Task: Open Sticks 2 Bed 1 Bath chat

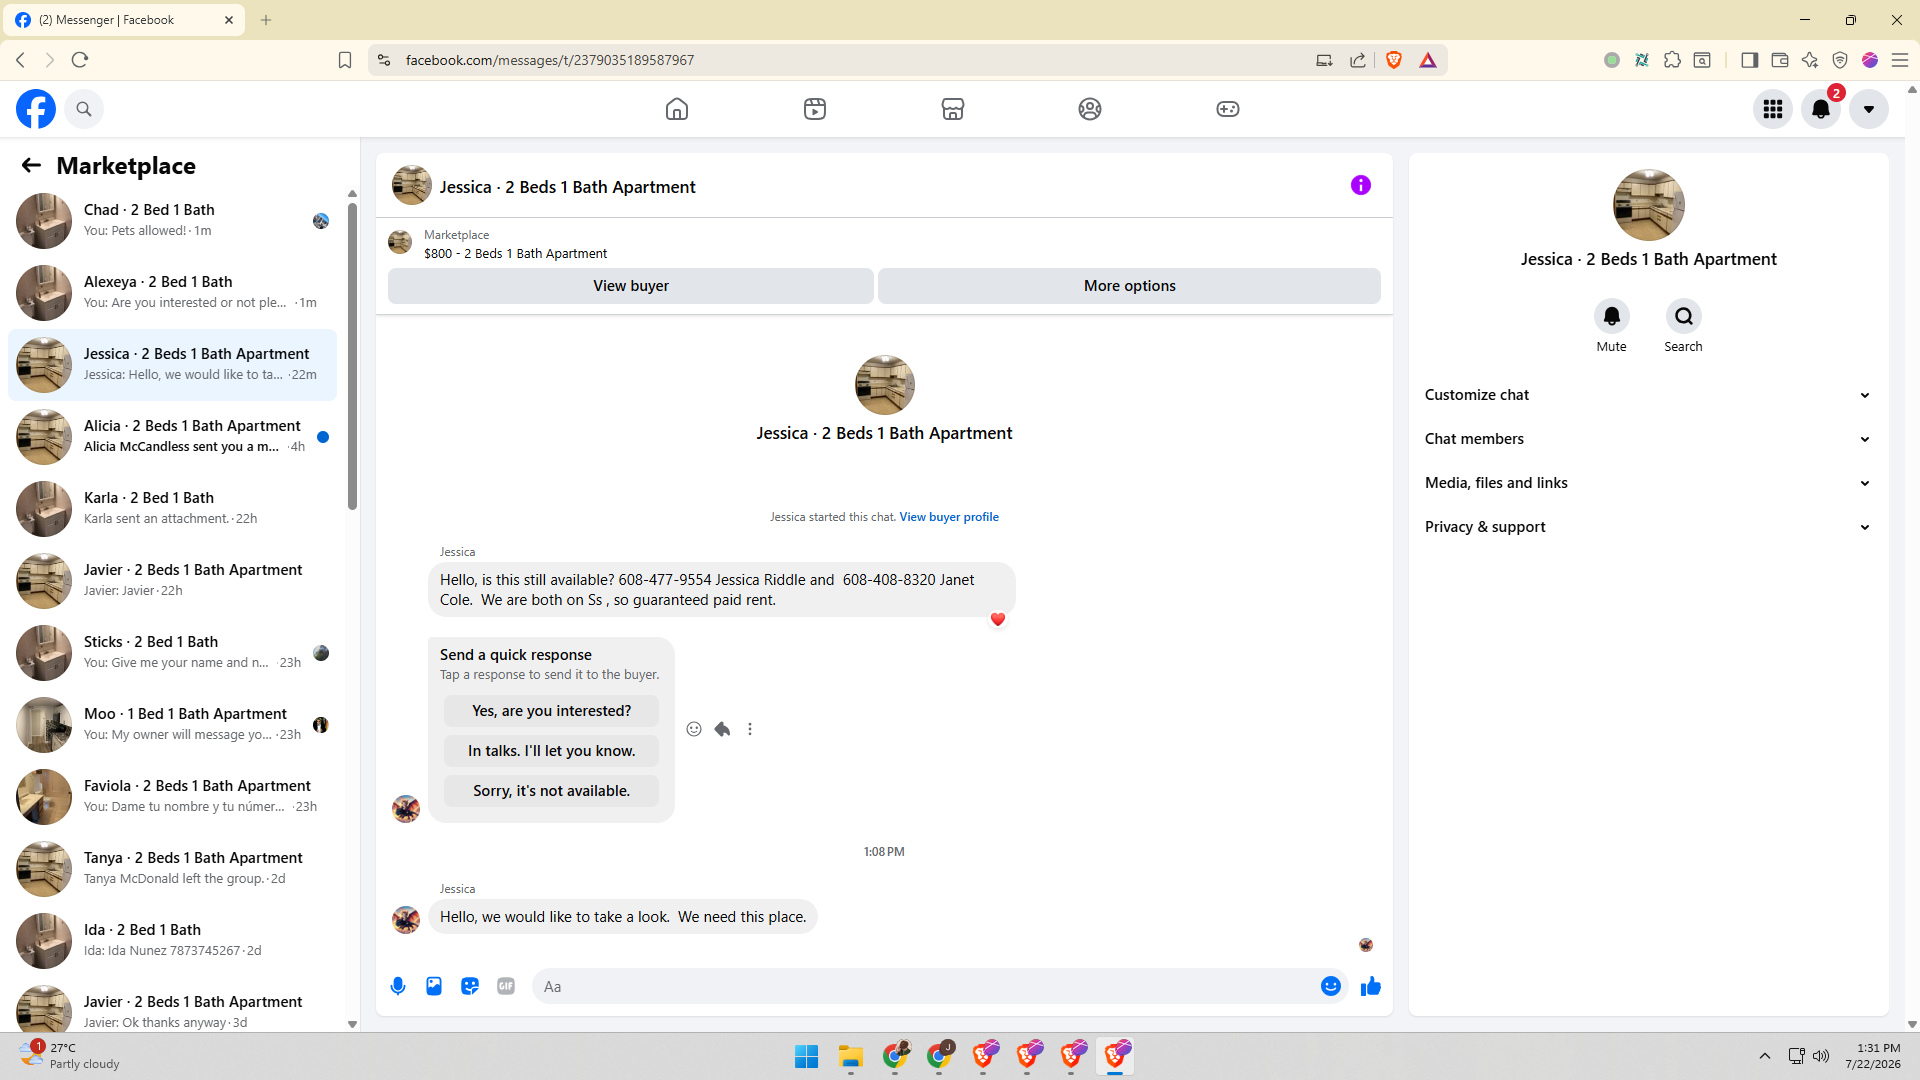Action: coord(173,653)
